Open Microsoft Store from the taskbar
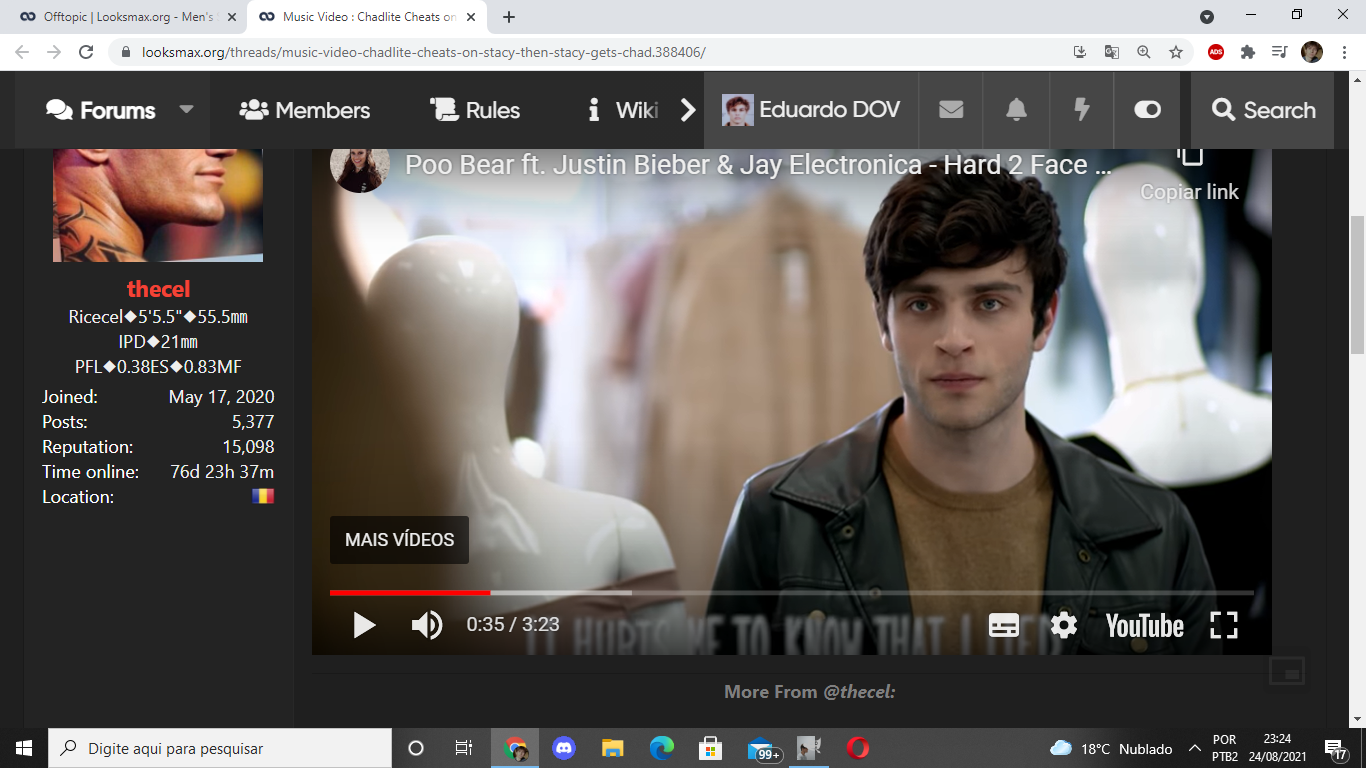Screen dimensions: 1366x768 coord(710,748)
